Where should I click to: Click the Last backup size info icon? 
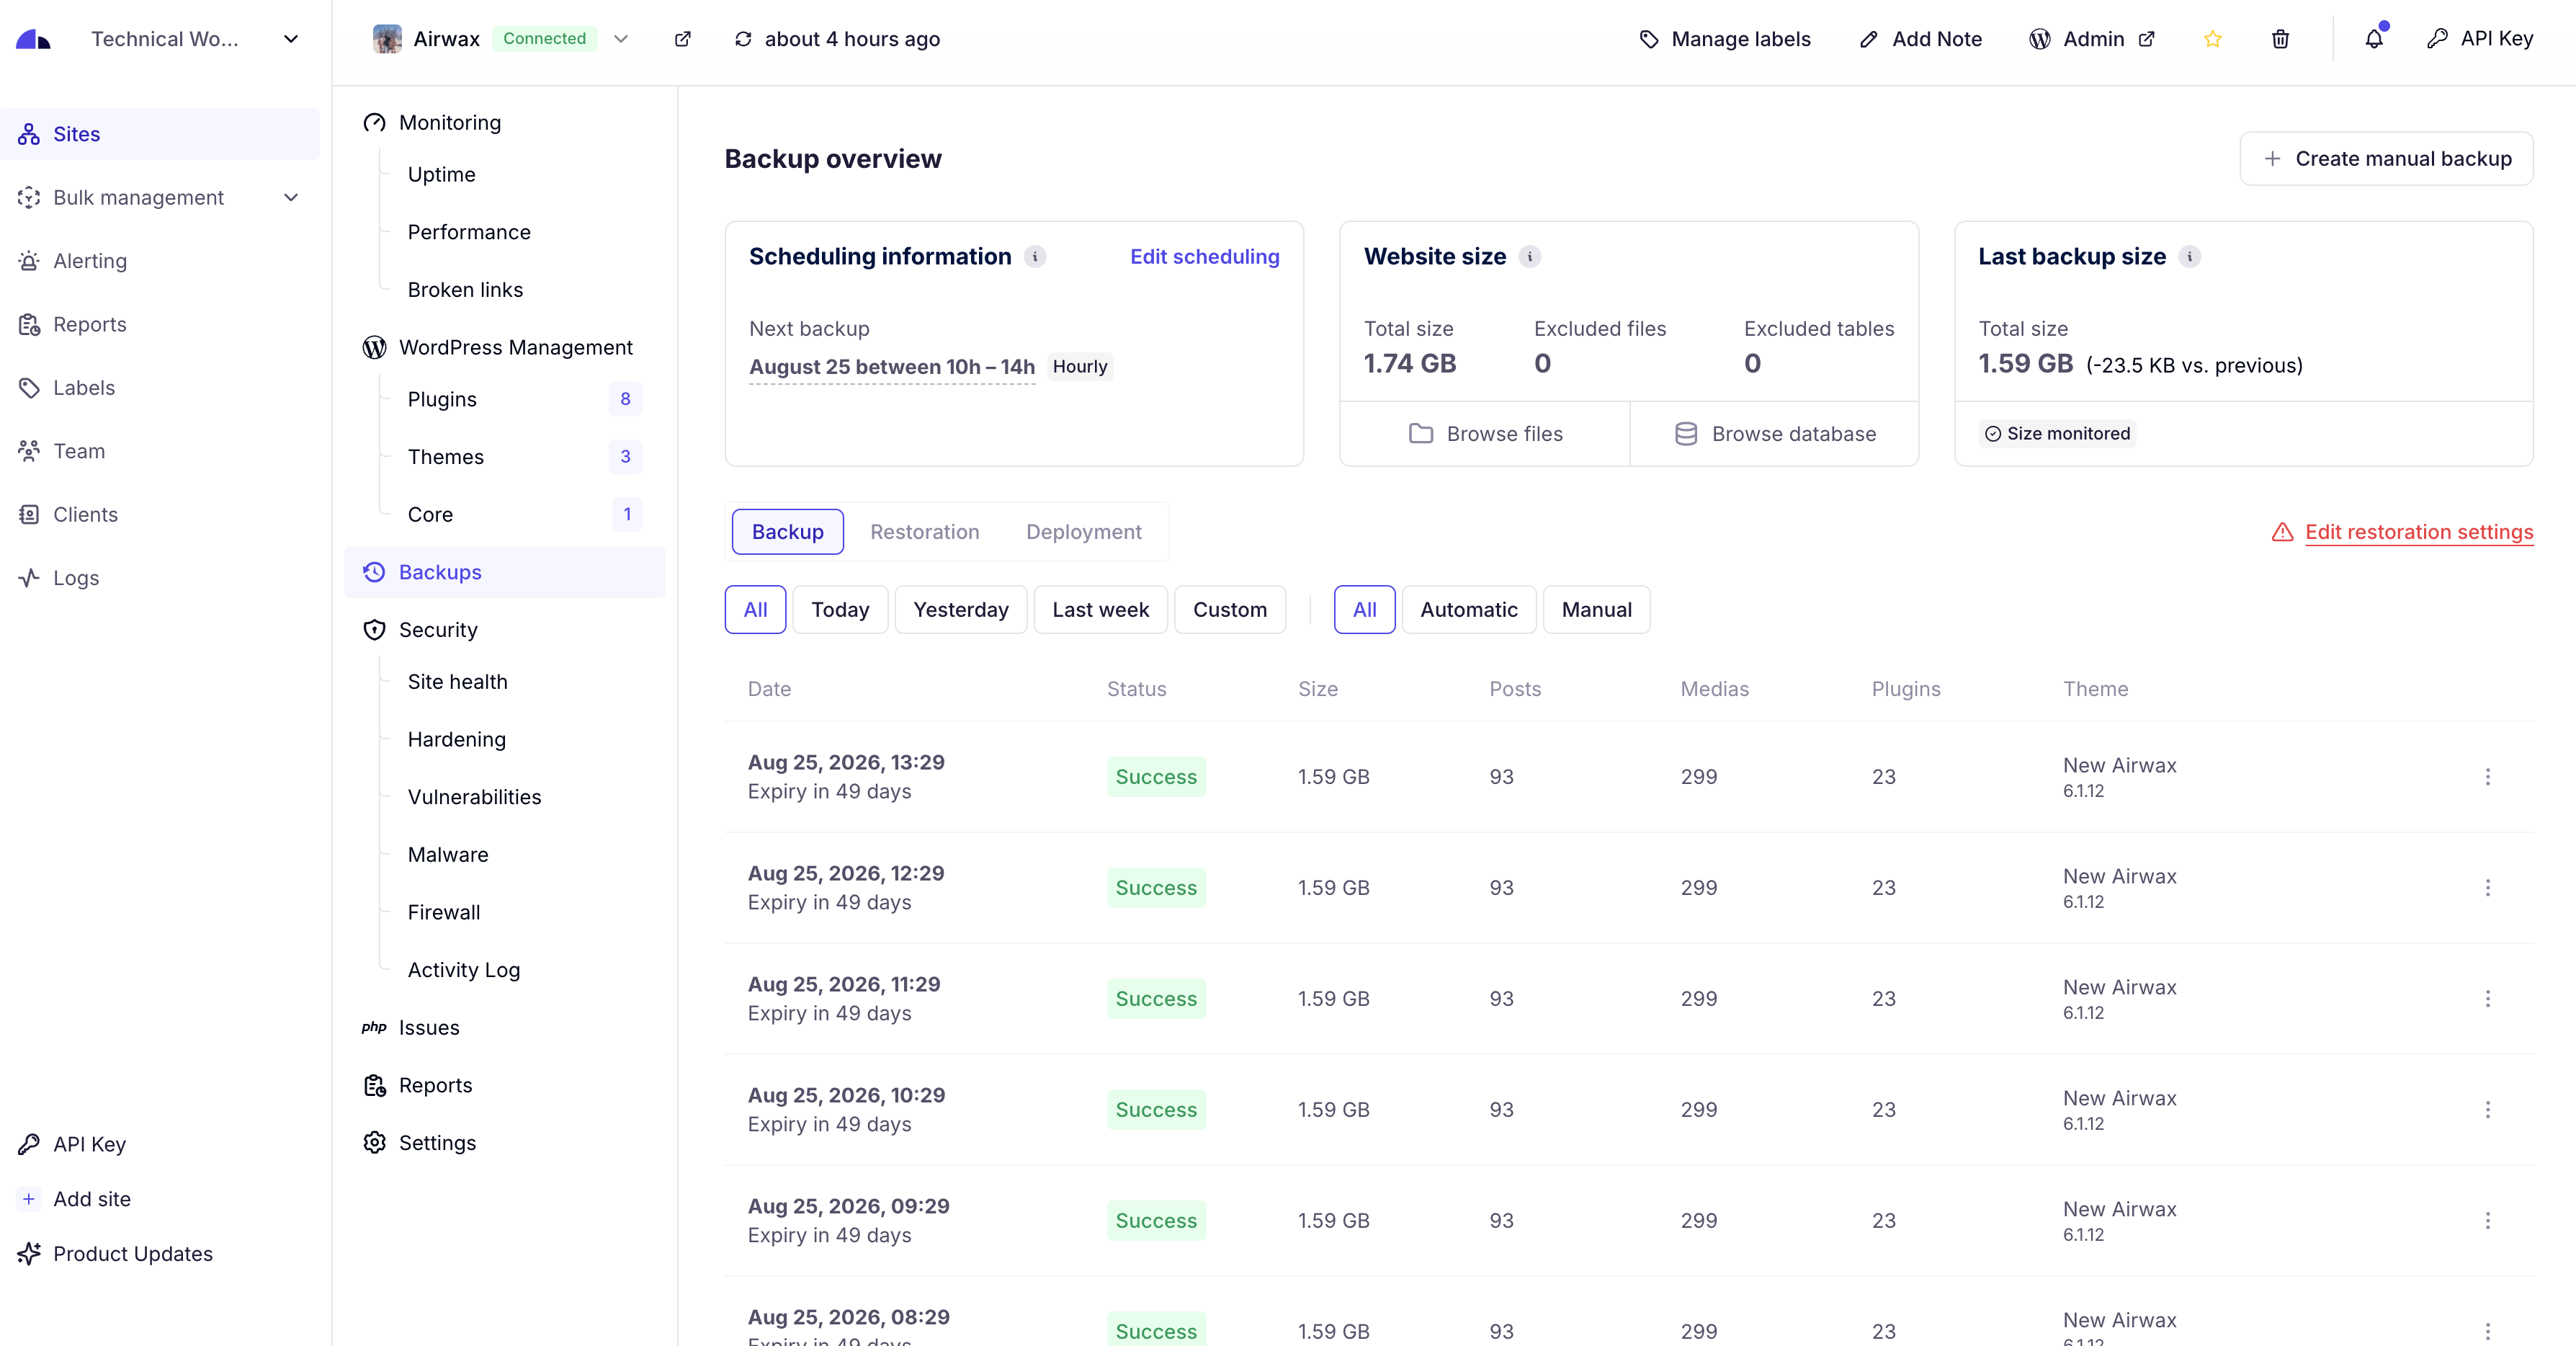click(2189, 257)
